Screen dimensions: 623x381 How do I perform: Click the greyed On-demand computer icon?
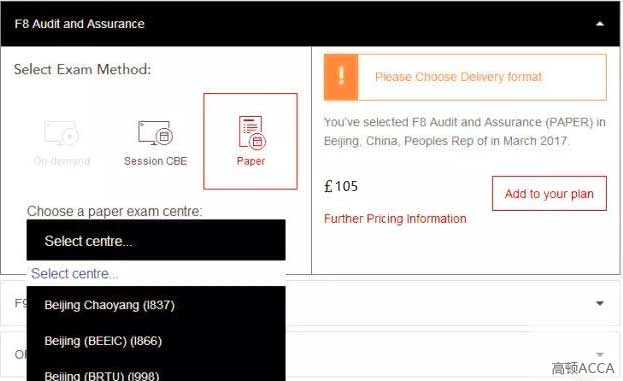[x=61, y=133]
